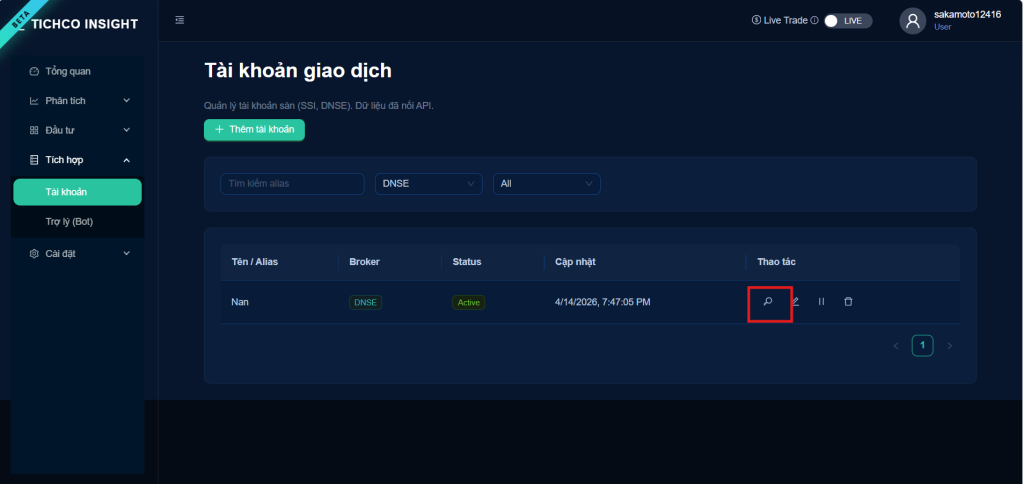
Task: Pause the Nan account with pause icon
Action: (x=821, y=301)
